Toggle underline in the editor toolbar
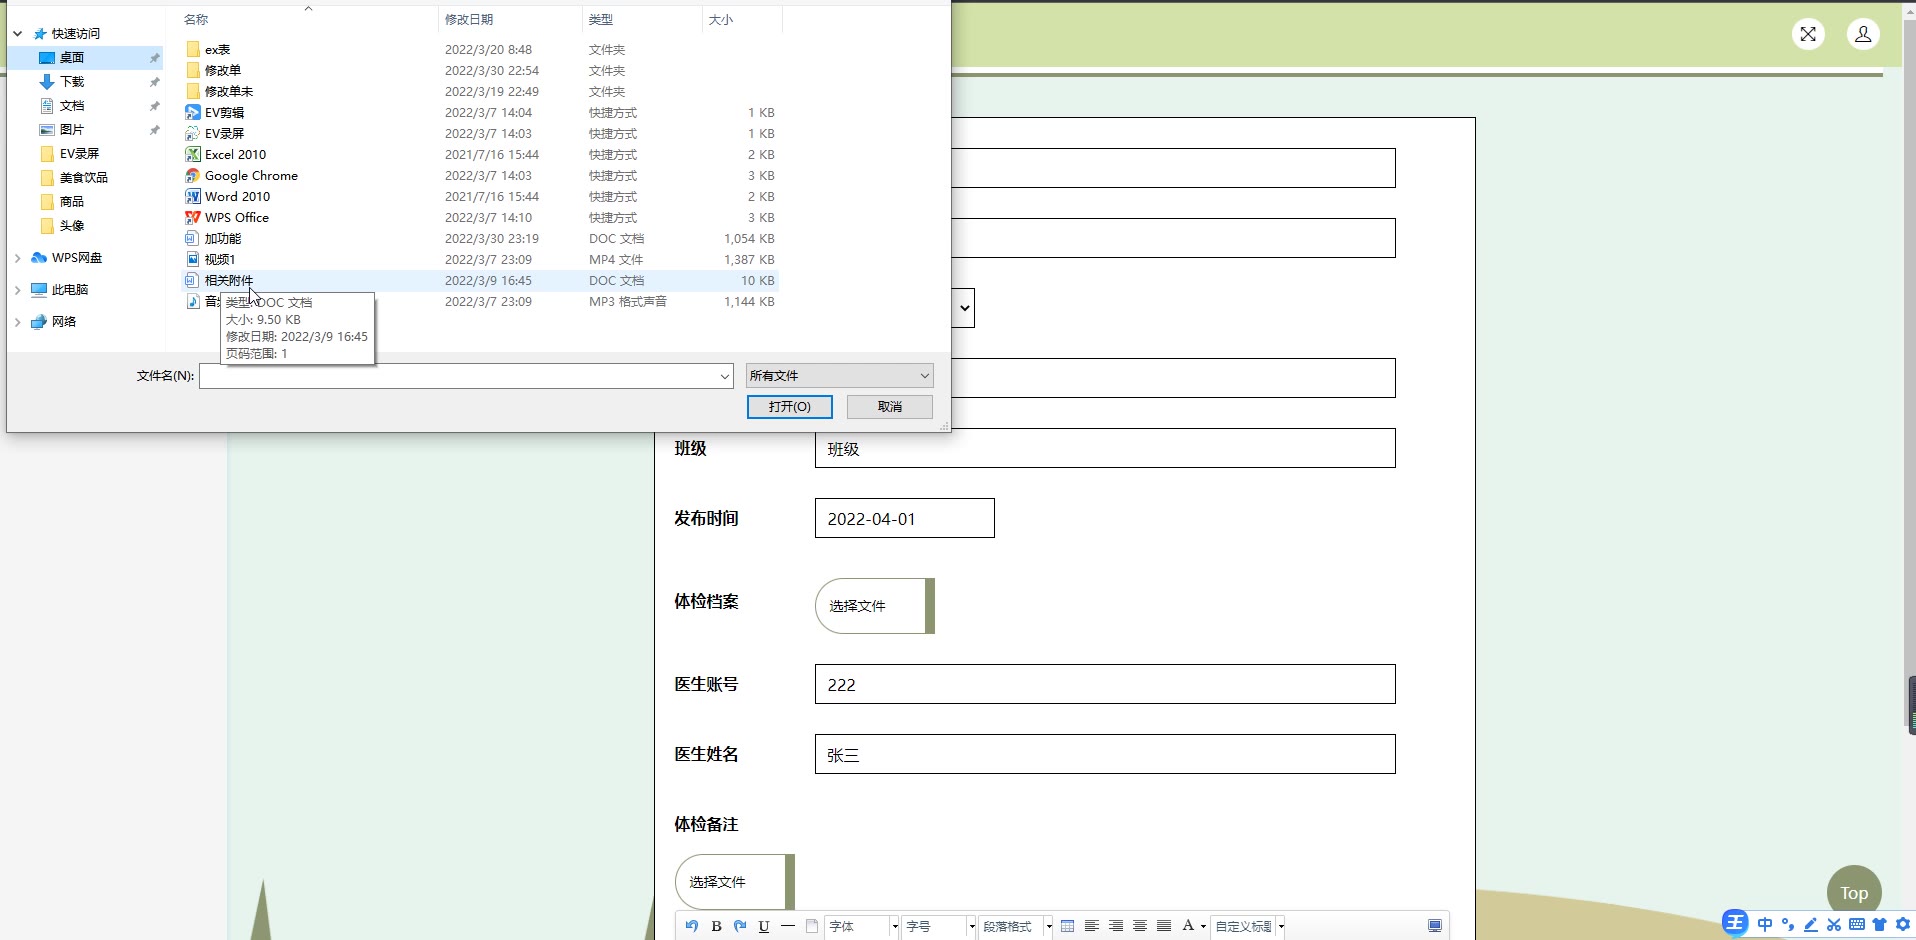 coord(764,926)
